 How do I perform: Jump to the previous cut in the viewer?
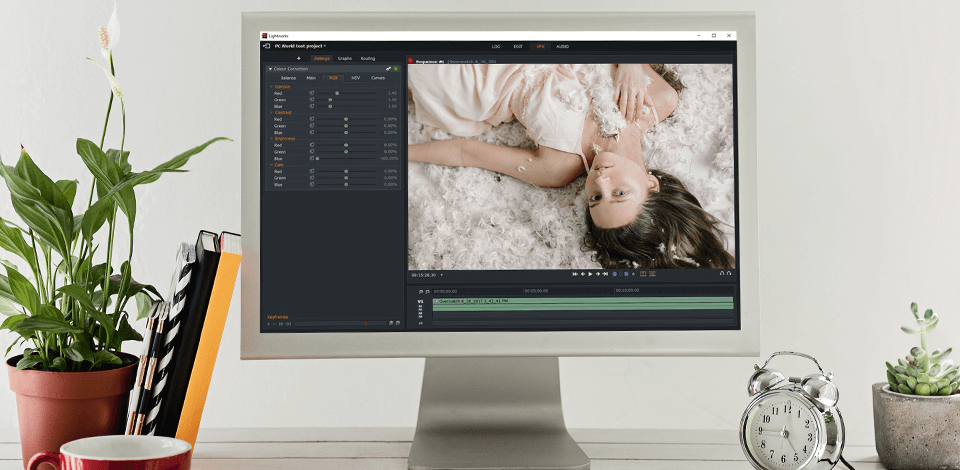tap(576, 274)
